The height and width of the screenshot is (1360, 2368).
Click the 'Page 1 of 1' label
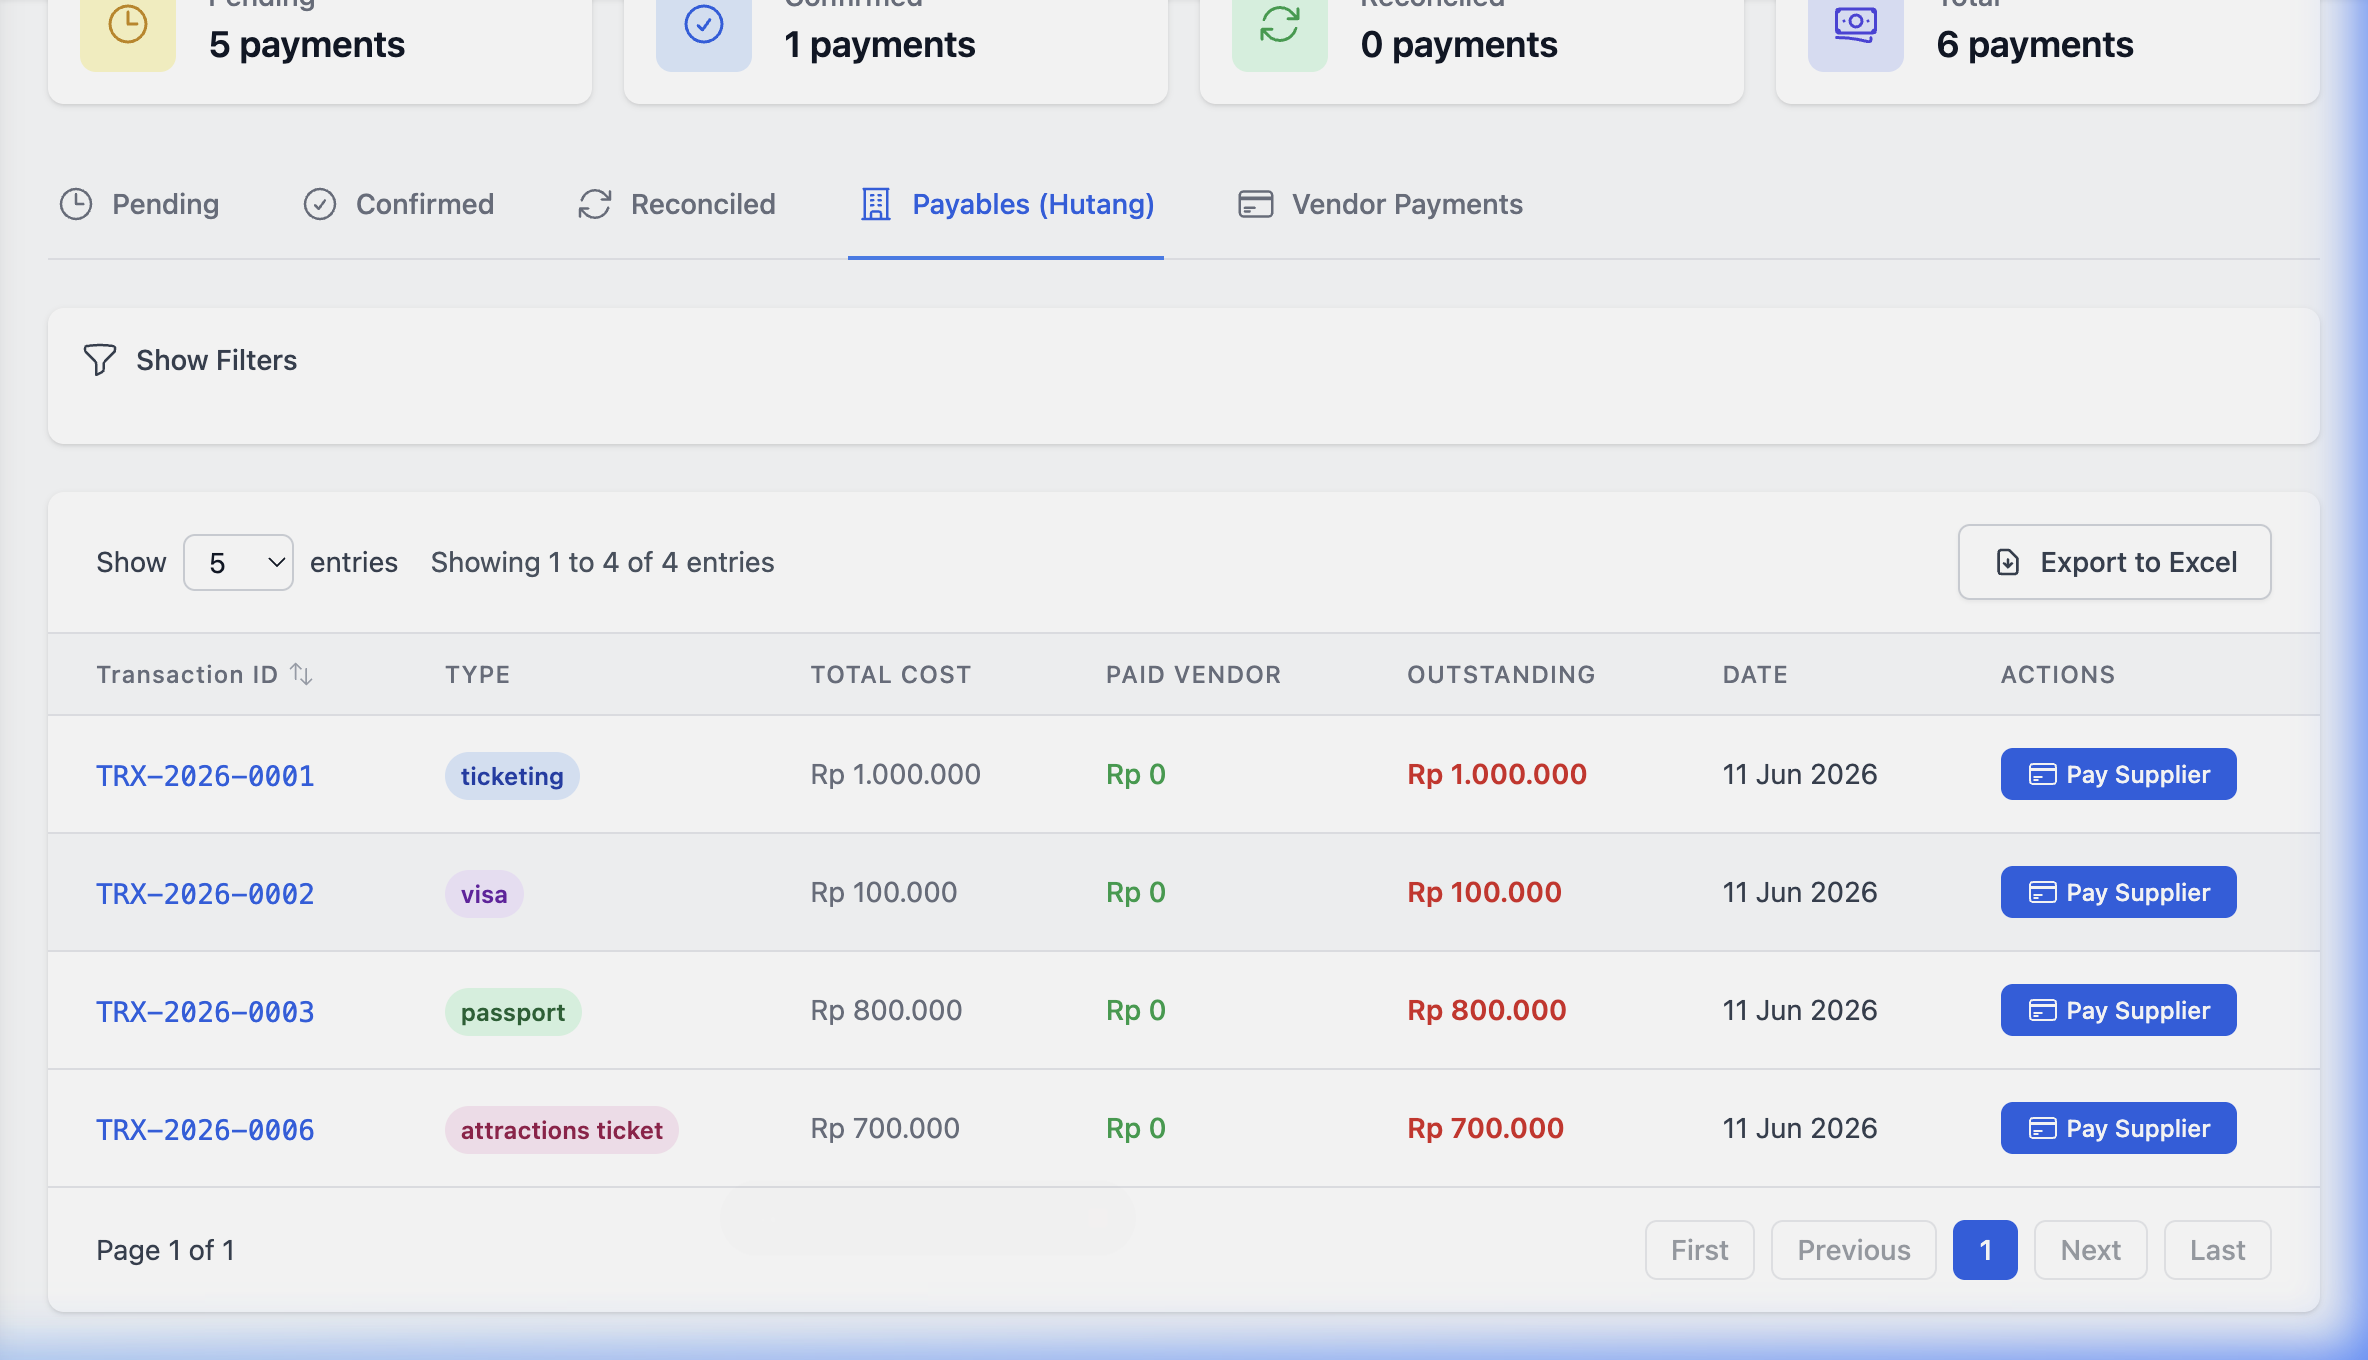point(165,1250)
